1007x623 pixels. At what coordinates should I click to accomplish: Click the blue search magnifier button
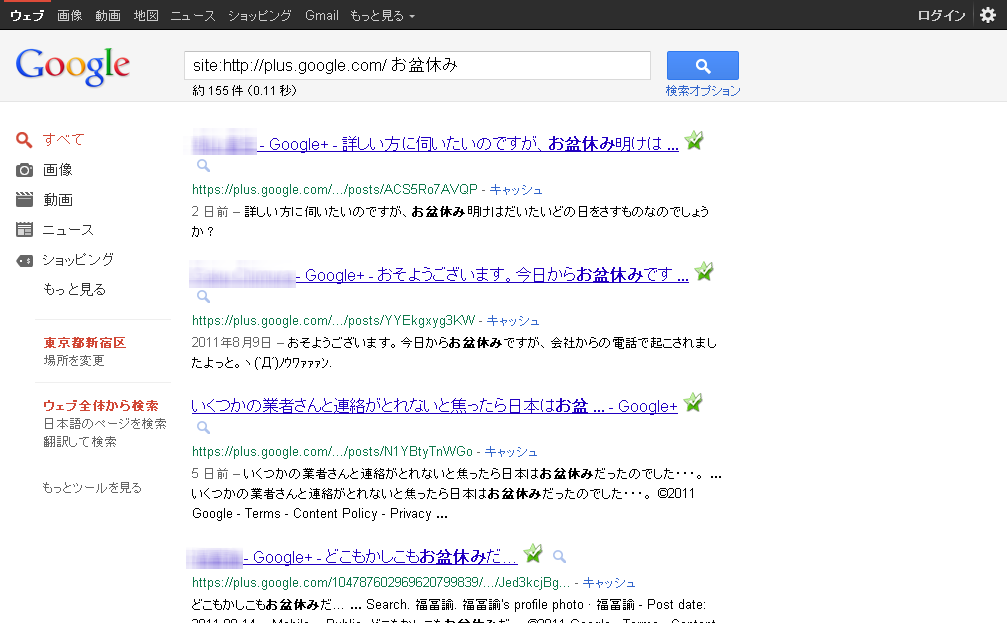coord(702,66)
